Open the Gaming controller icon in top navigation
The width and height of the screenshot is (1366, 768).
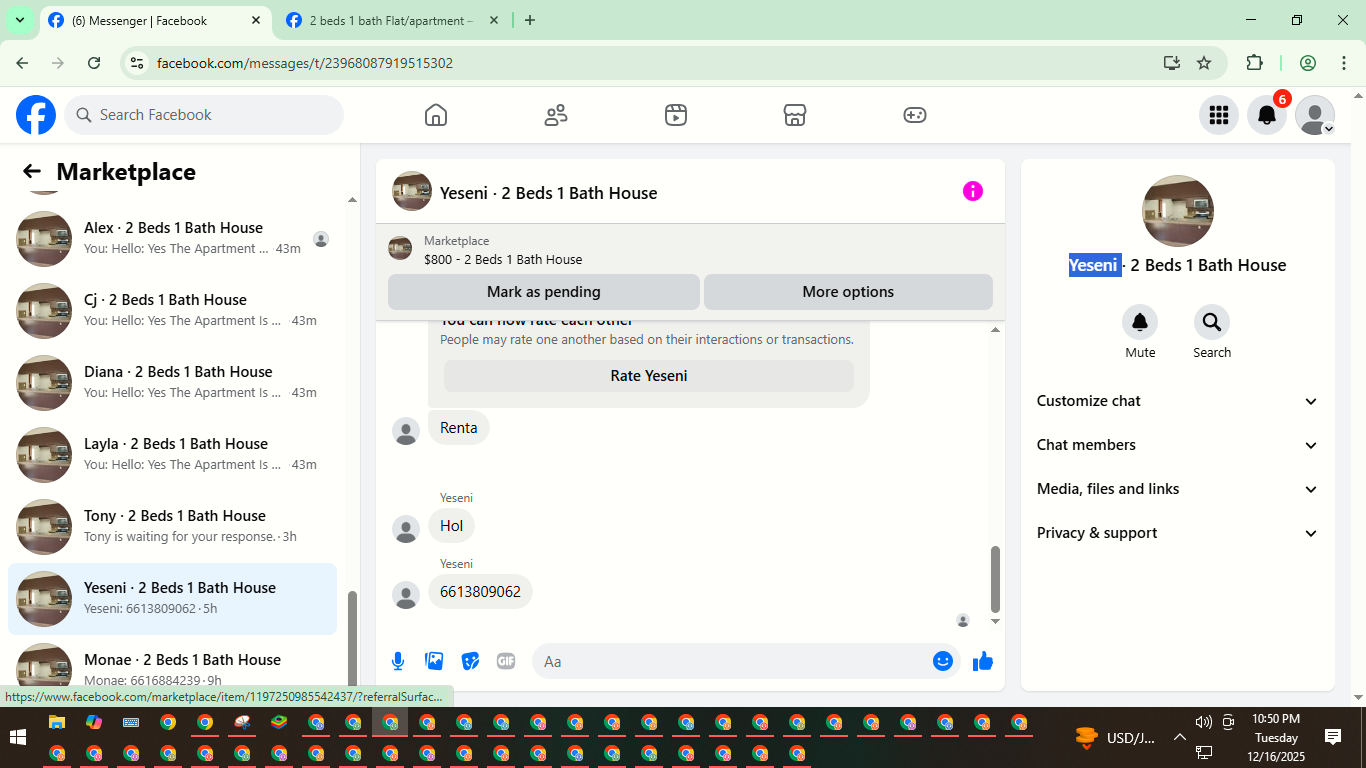pyautogui.click(x=915, y=115)
